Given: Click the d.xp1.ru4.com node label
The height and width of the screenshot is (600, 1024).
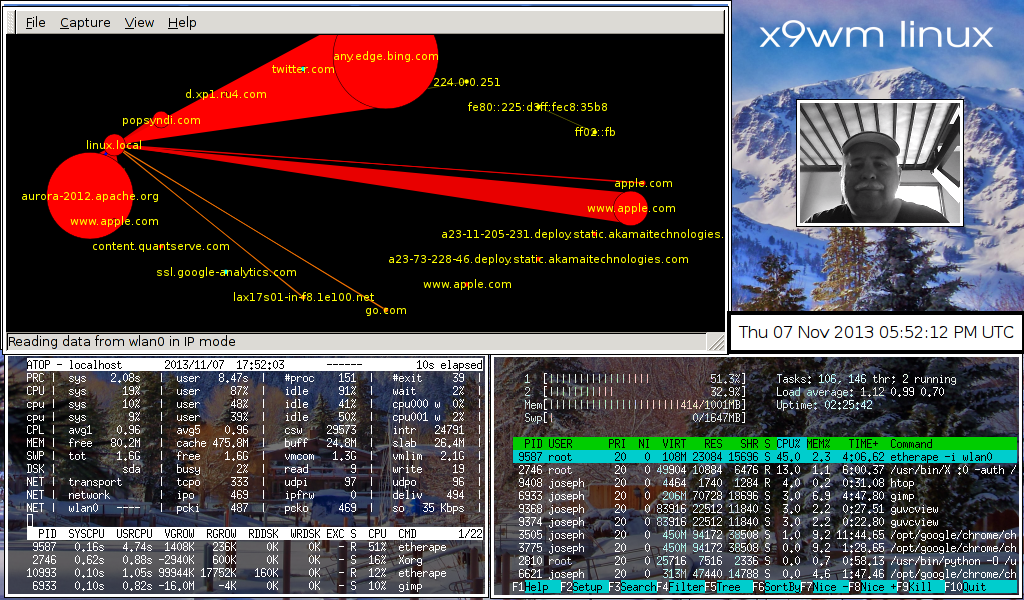Looking at the screenshot, I should pyautogui.click(x=226, y=95).
